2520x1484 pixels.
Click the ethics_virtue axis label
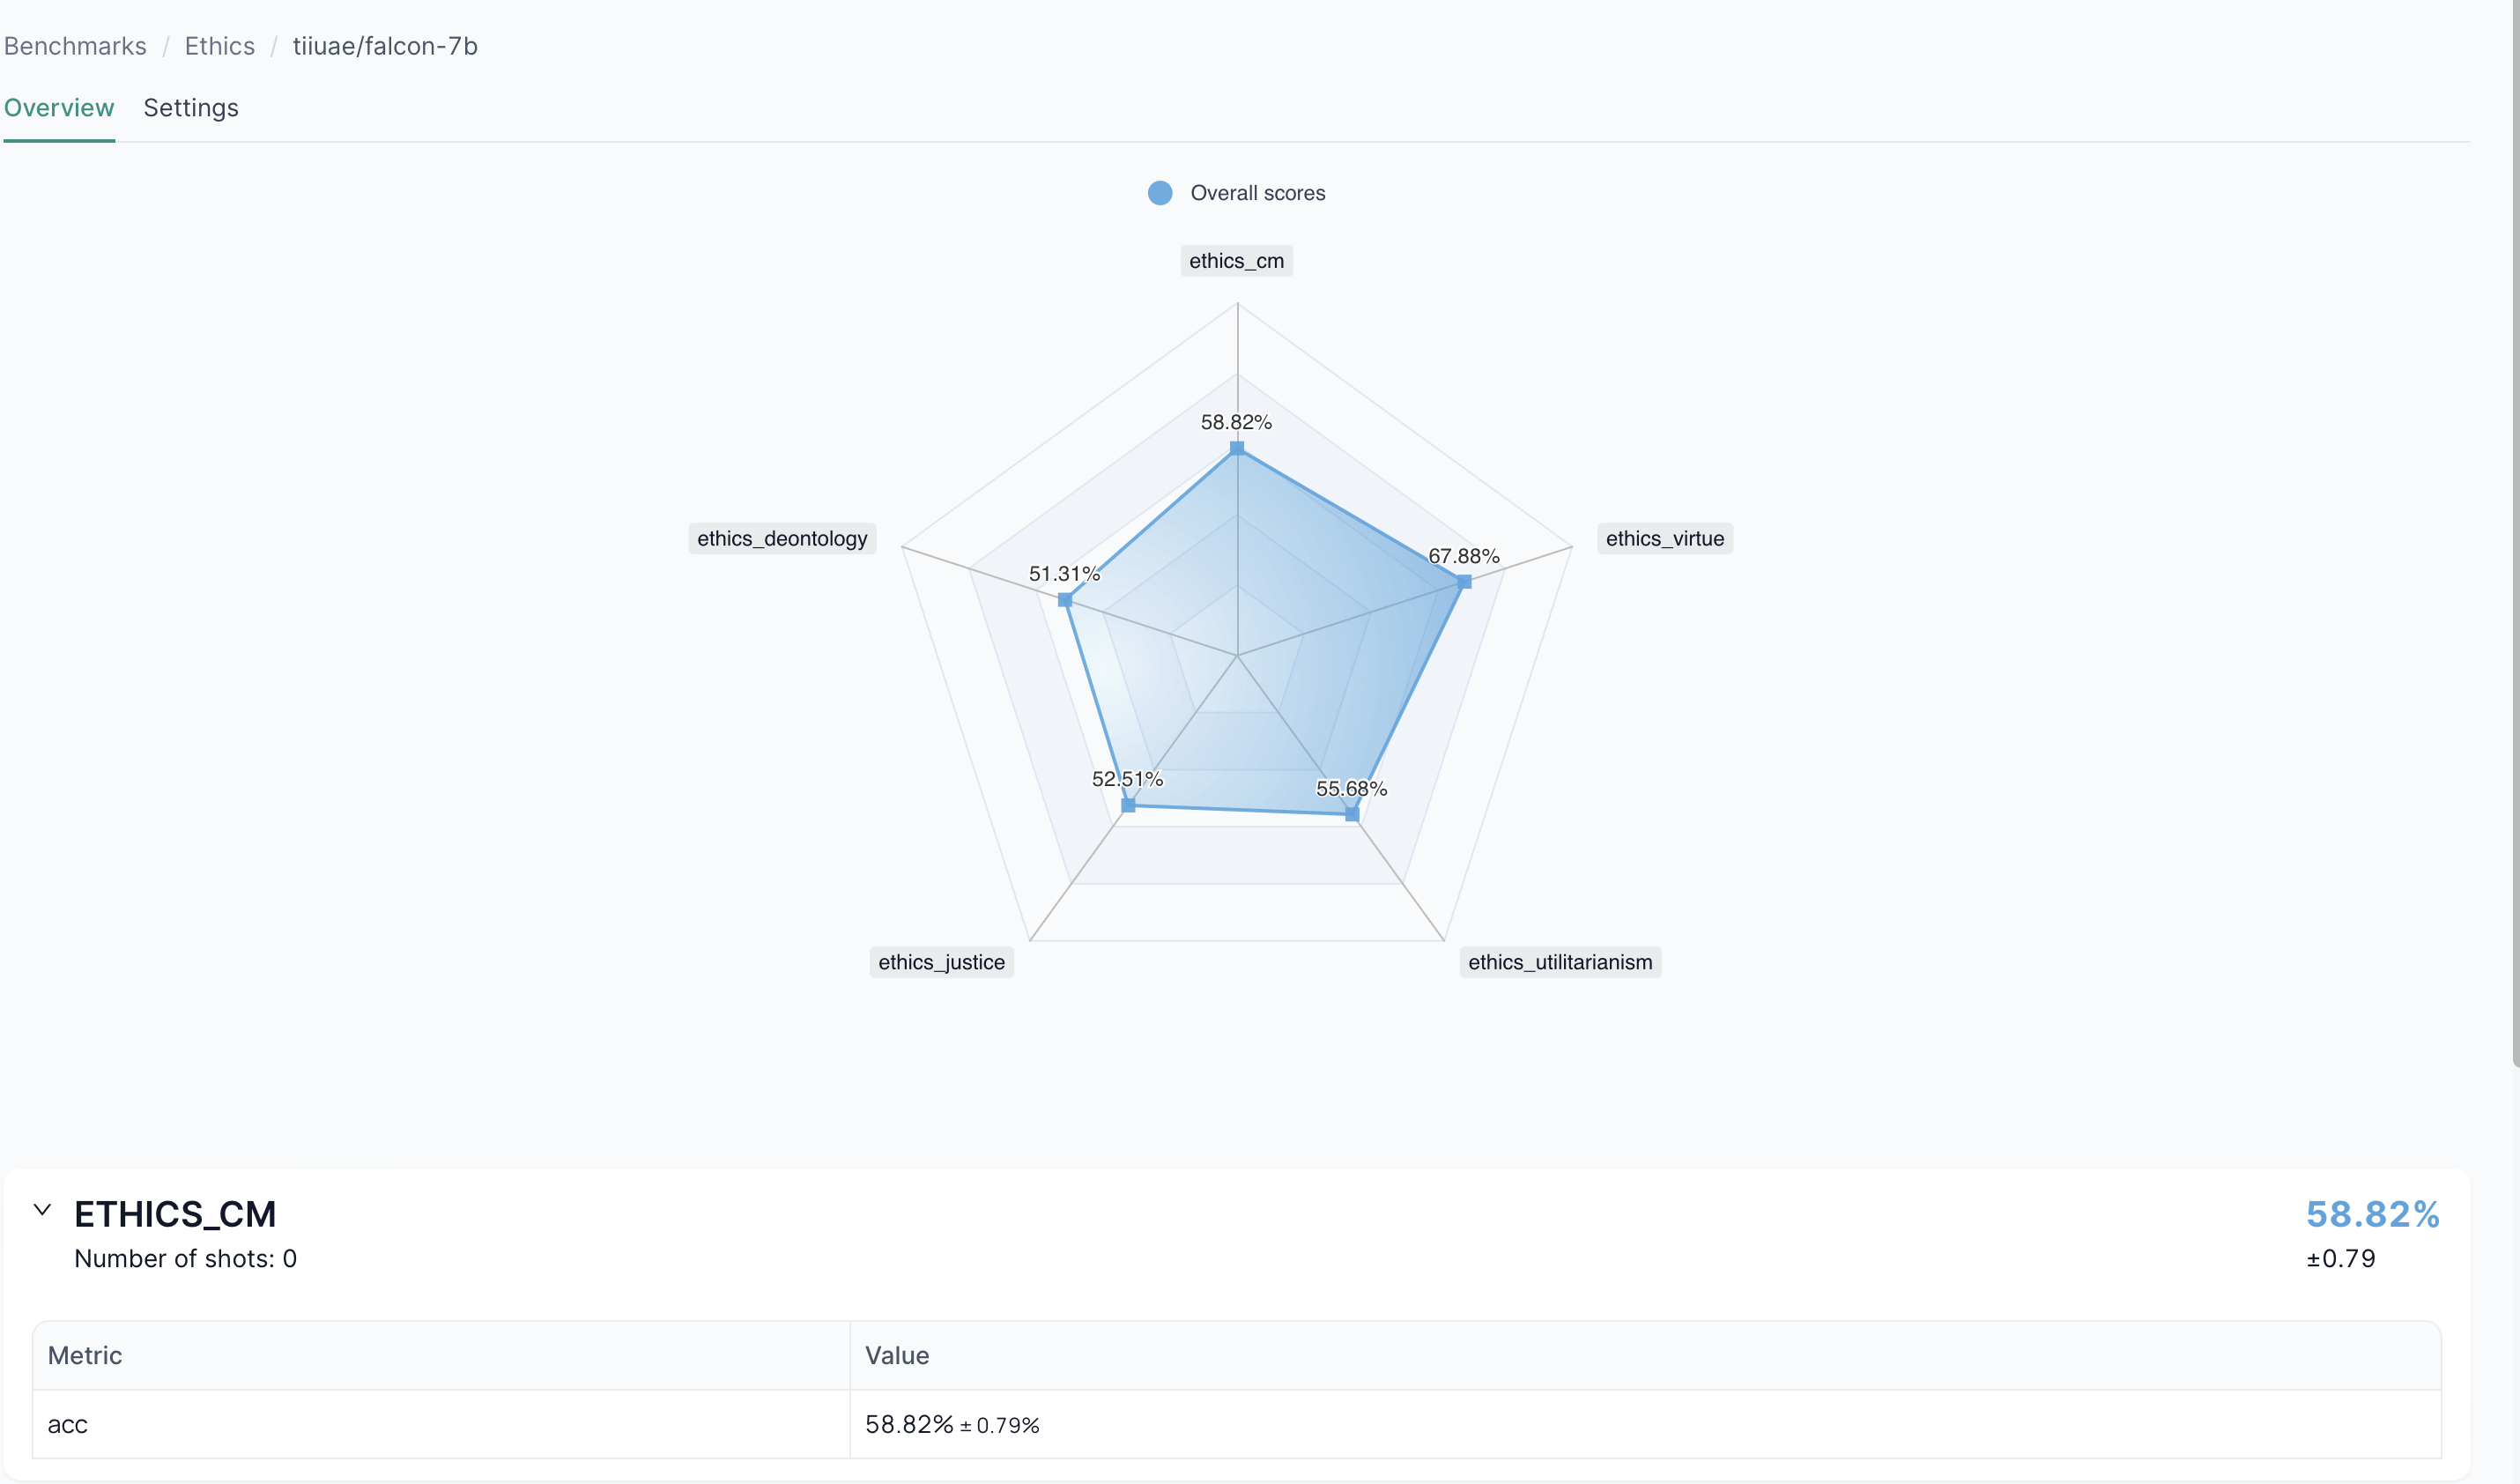(1664, 539)
